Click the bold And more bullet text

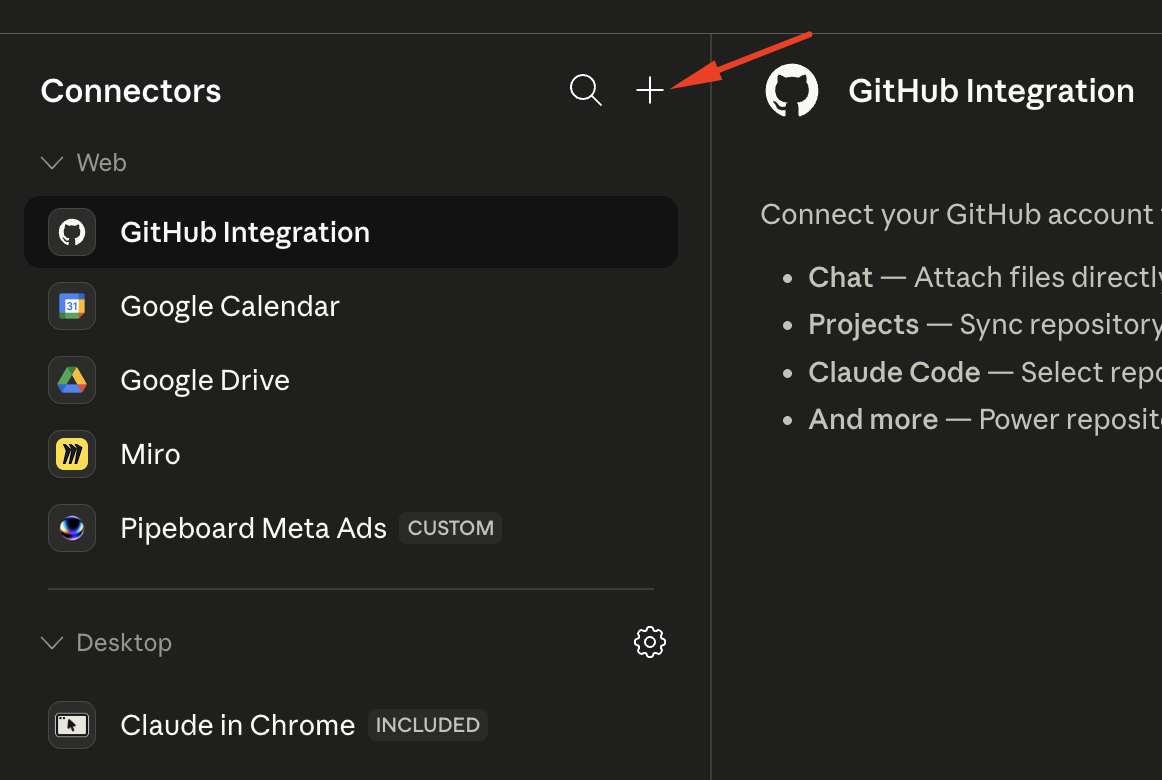[873, 419]
